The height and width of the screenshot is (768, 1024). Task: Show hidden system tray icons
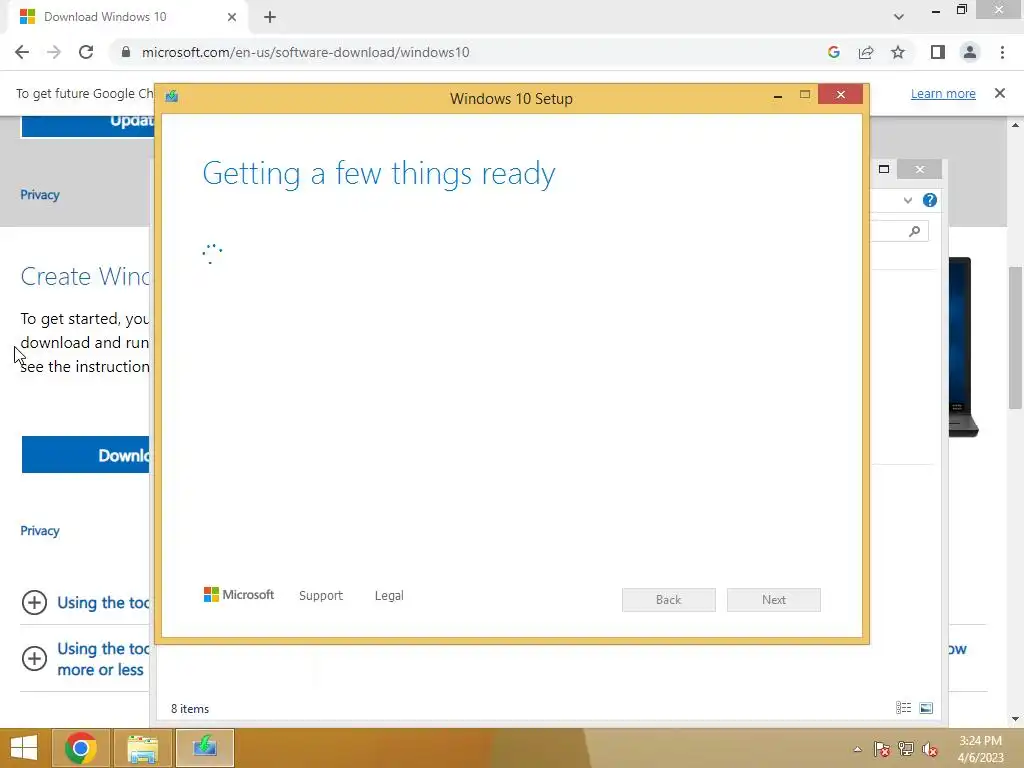pyautogui.click(x=857, y=749)
